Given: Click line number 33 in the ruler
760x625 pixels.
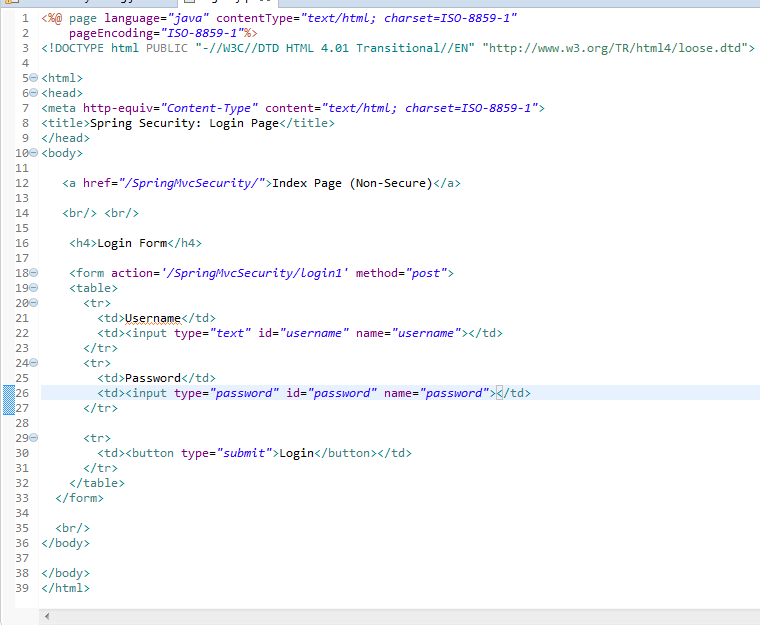Looking at the screenshot, I should click(x=22, y=498).
